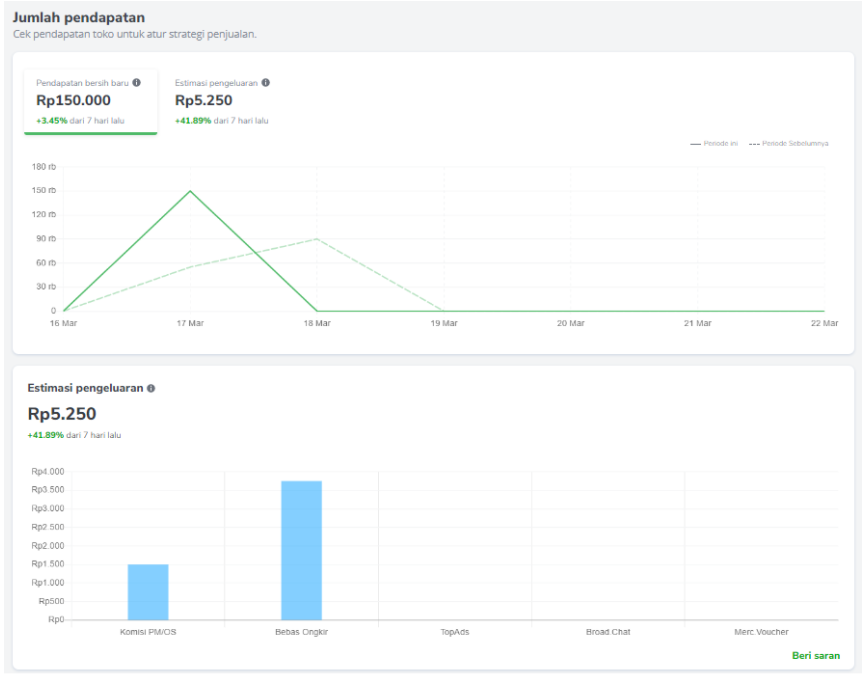Select the Komisi PM/OS category label

148,632
